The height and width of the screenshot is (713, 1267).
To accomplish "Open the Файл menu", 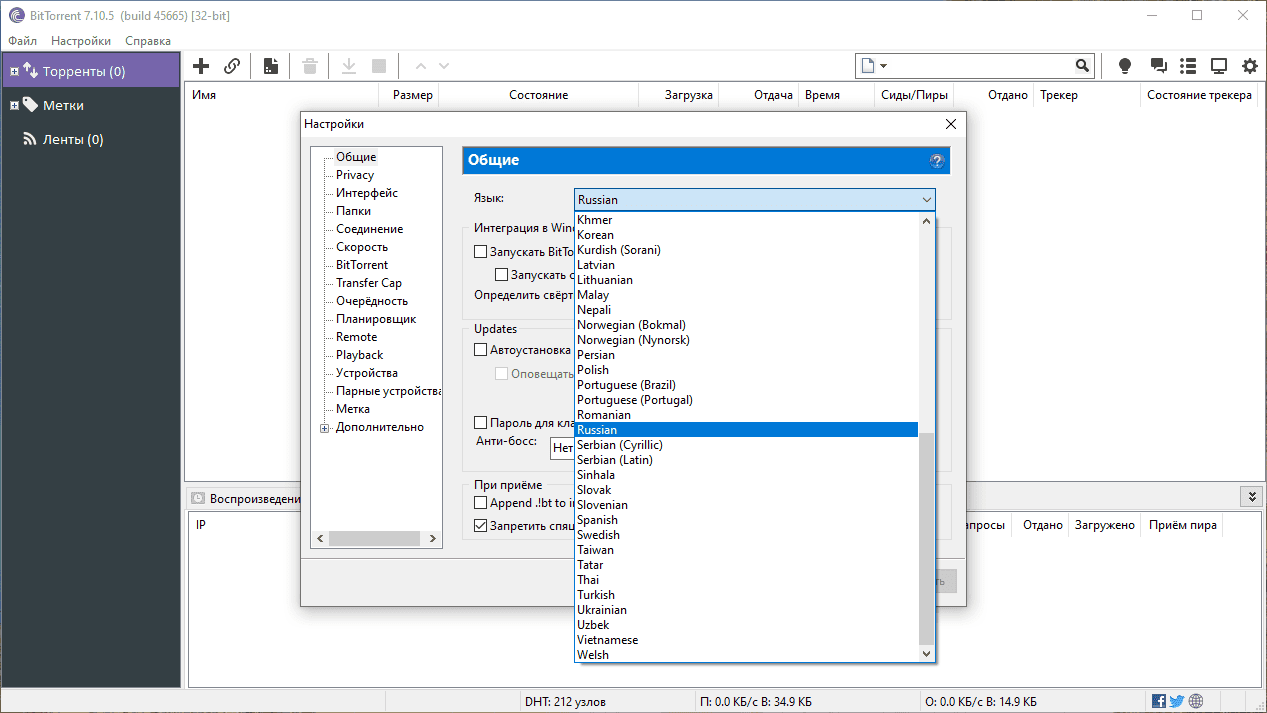I will 22,41.
